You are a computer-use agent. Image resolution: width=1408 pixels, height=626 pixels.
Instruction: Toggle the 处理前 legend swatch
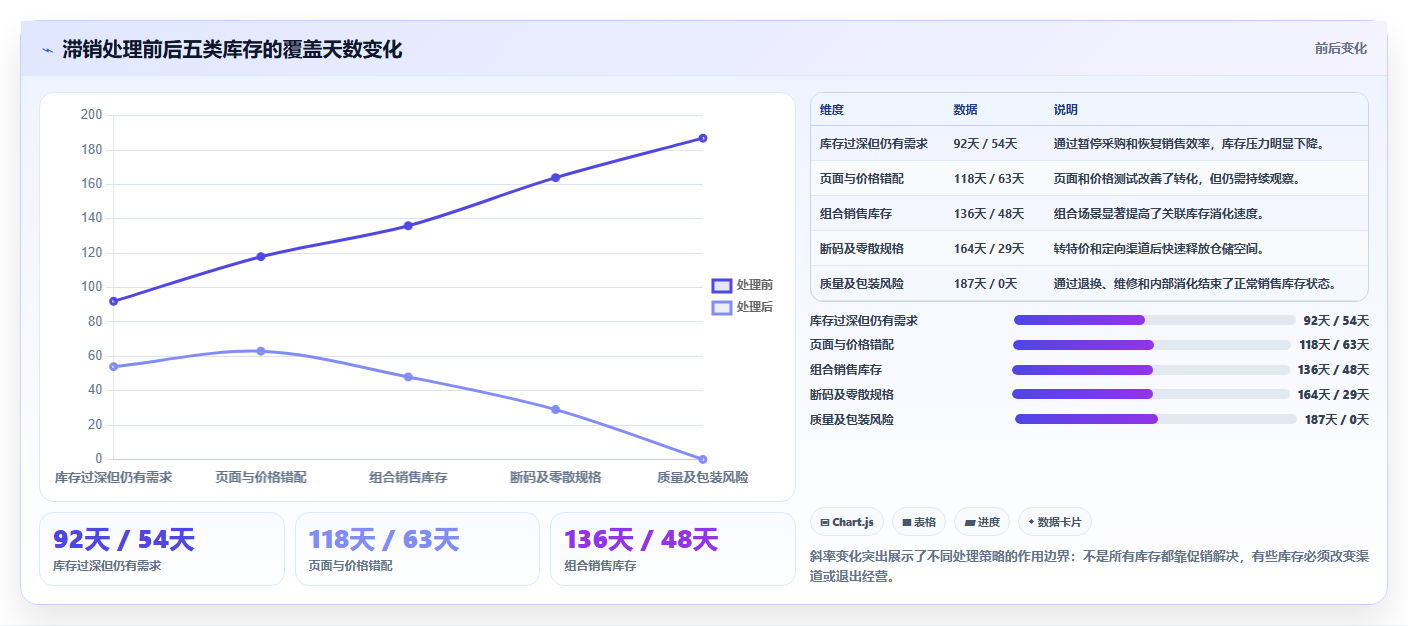(x=721, y=285)
